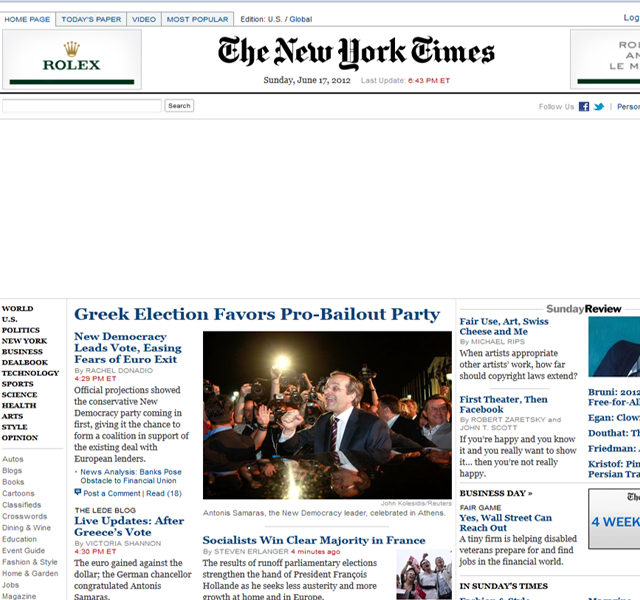
Task: Open the Greek Election Favors Pro-Bailout Party headline
Action: pyautogui.click(x=257, y=314)
